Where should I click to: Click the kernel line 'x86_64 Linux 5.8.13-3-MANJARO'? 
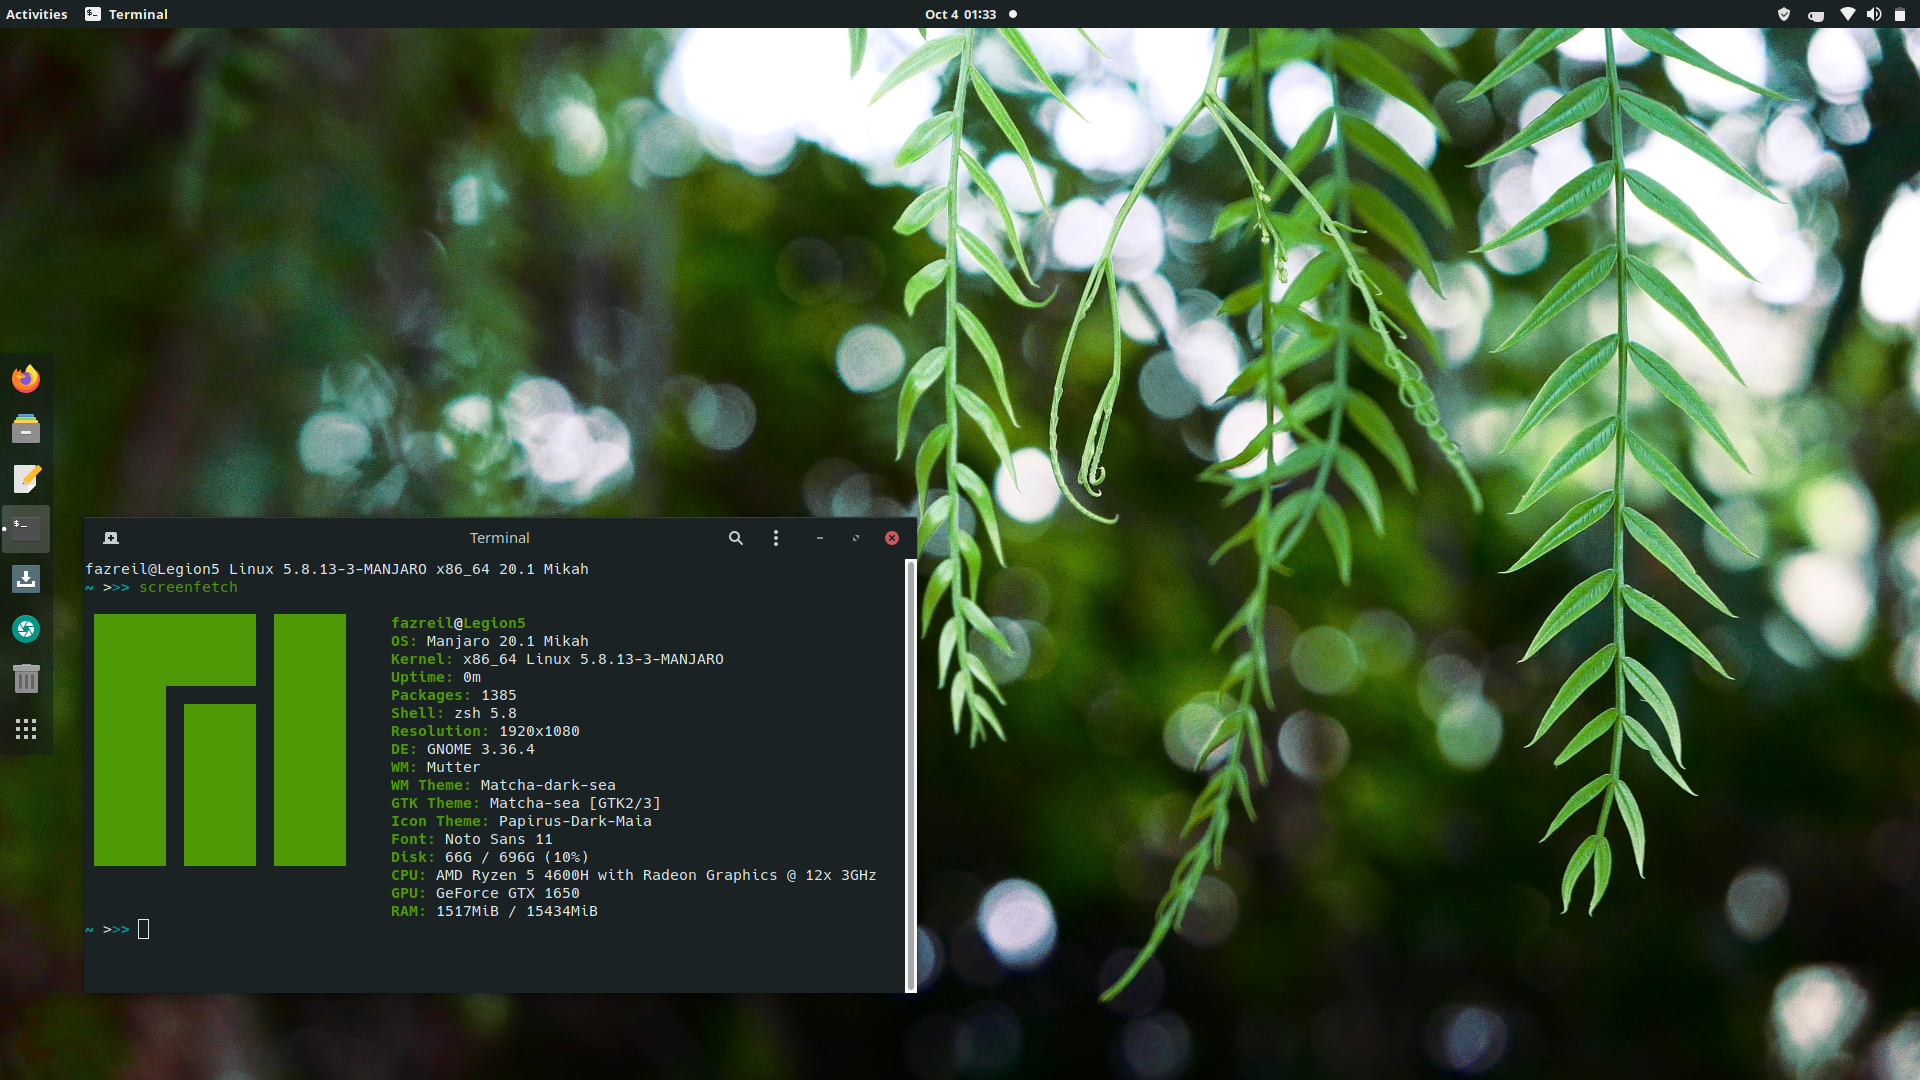tap(593, 659)
